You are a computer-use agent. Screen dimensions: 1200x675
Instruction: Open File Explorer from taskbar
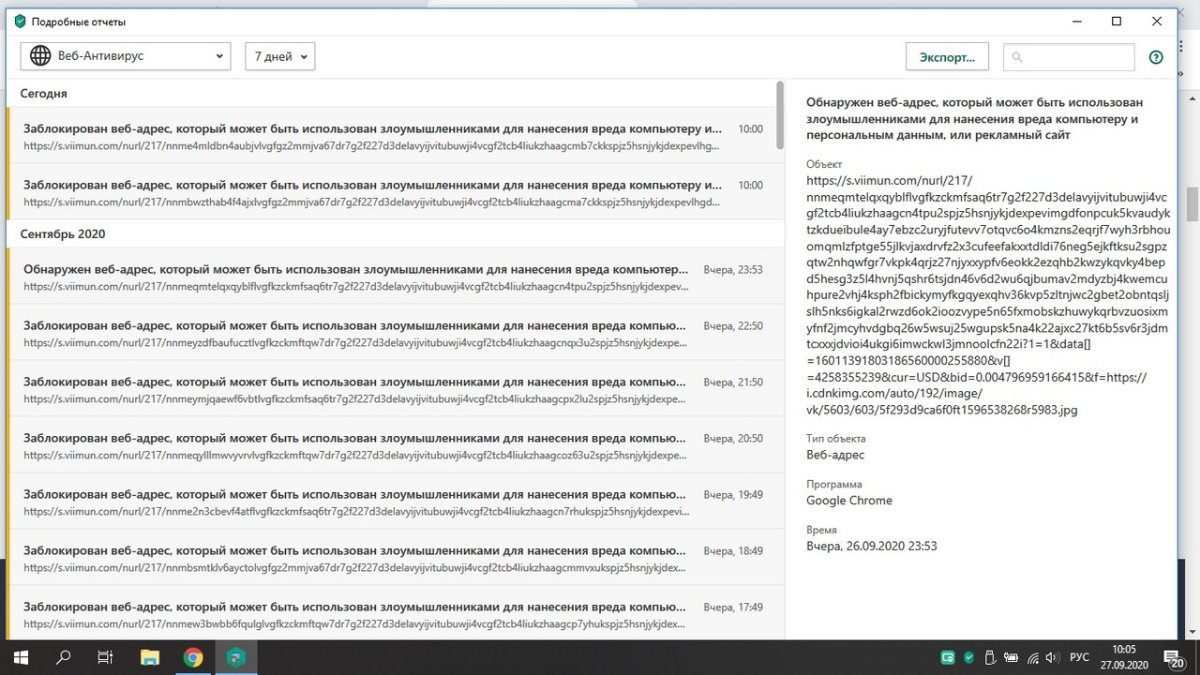point(150,657)
